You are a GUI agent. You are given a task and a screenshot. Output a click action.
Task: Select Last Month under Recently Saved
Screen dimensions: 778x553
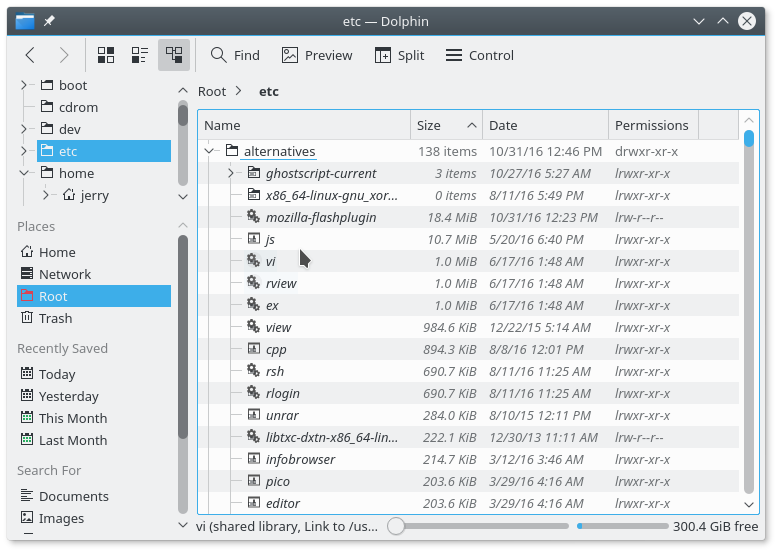tap(72, 440)
